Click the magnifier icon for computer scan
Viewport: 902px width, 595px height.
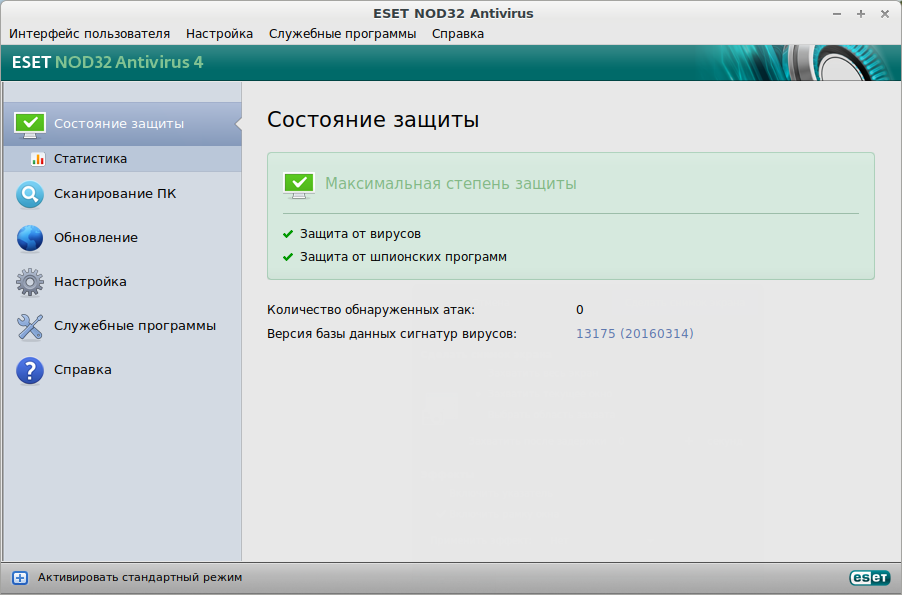click(30, 194)
